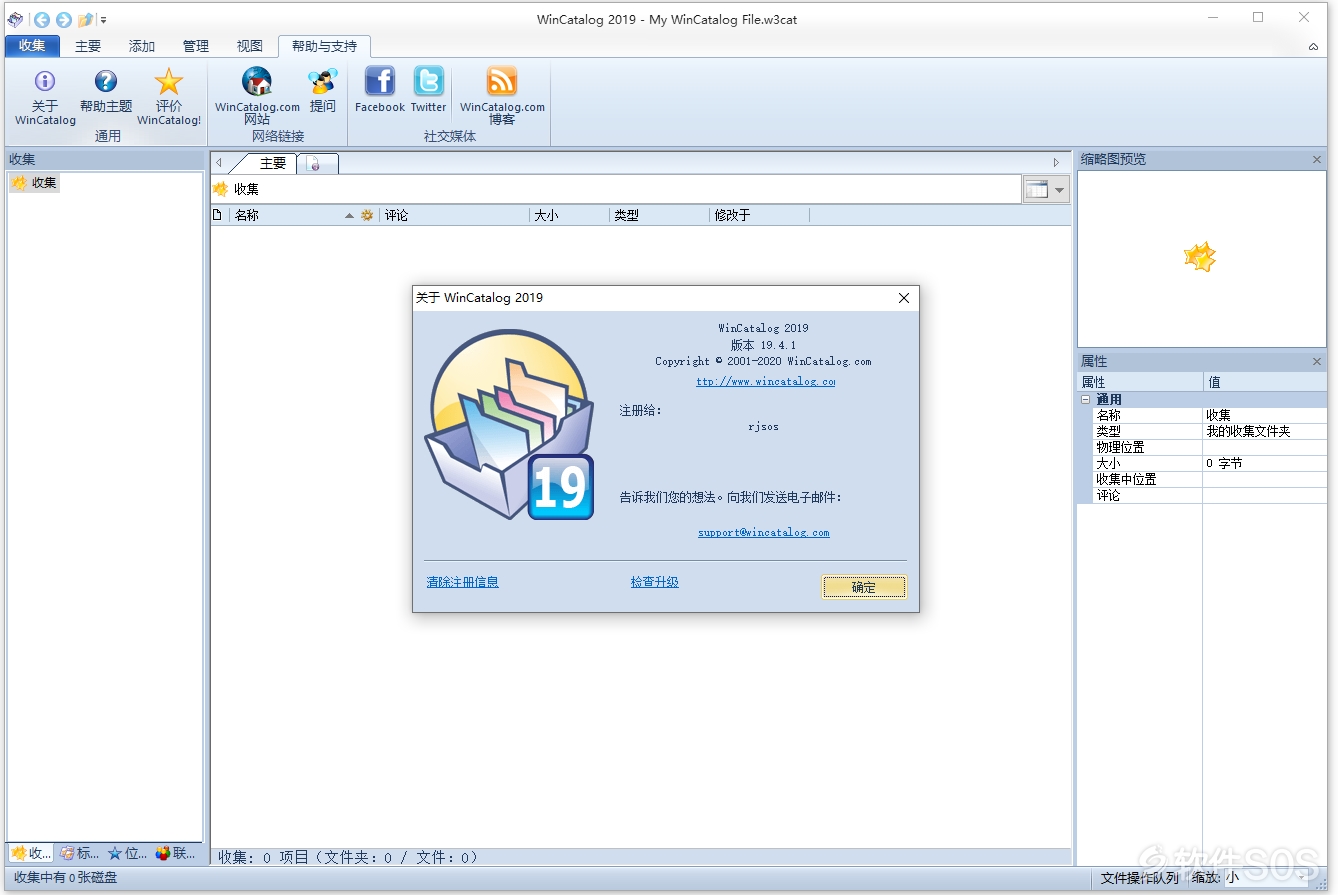The height and width of the screenshot is (895, 1338).
Task: Click 类型 property value 我的收集文件夹
Action: 1264,431
